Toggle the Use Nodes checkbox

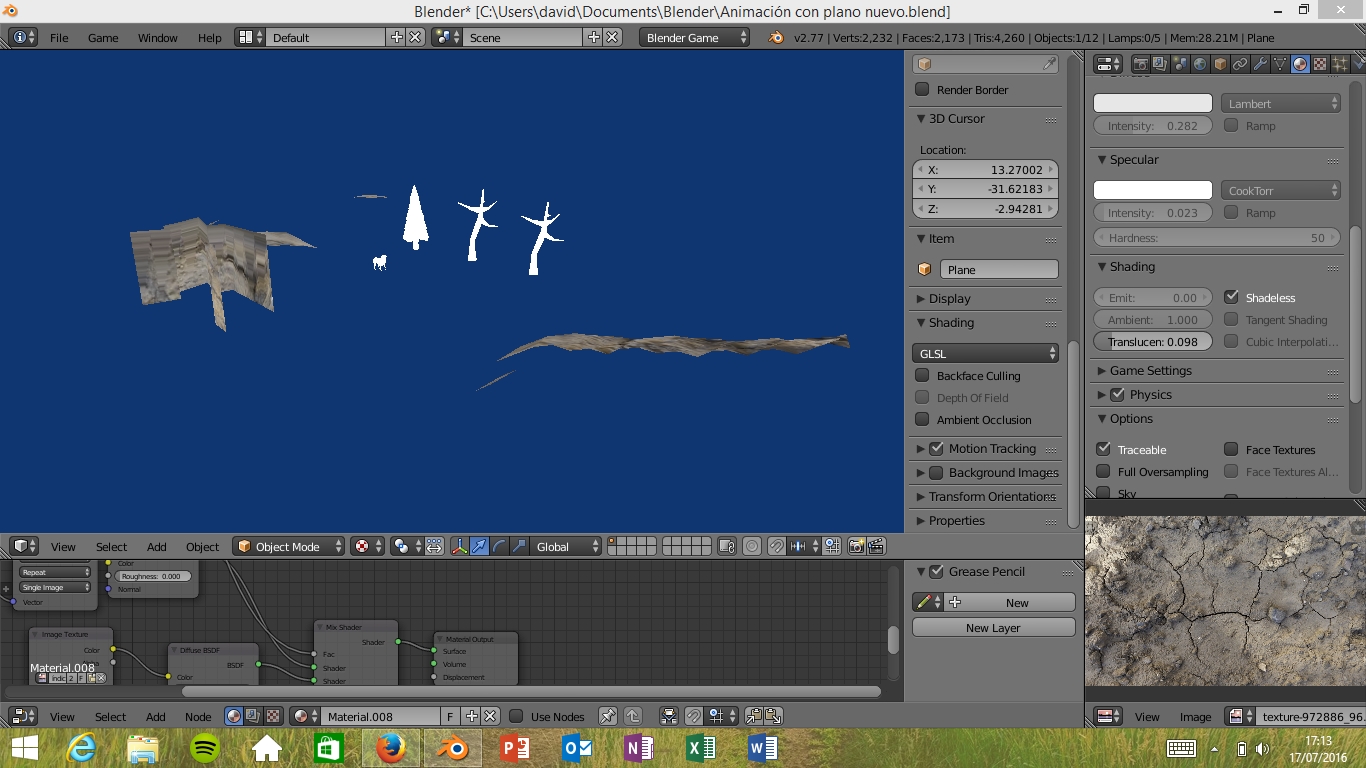[x=517, y=716]
